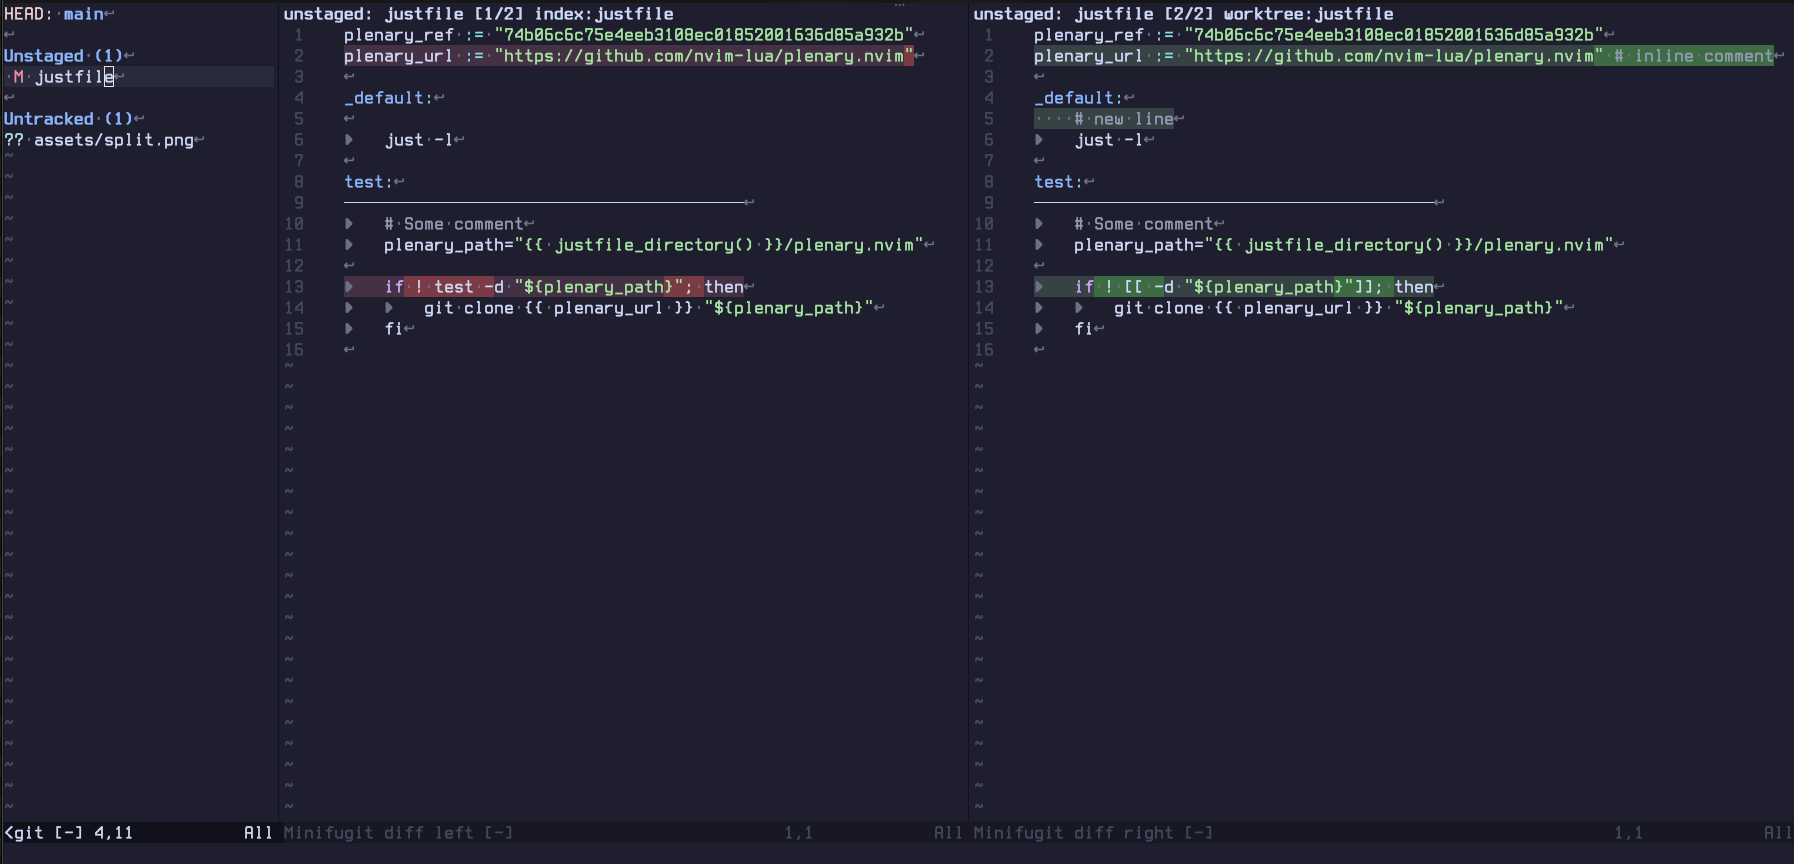
Task: Click plenary_path assignment in right pane
Action: pyautogui.click(x=1344, y=245)
